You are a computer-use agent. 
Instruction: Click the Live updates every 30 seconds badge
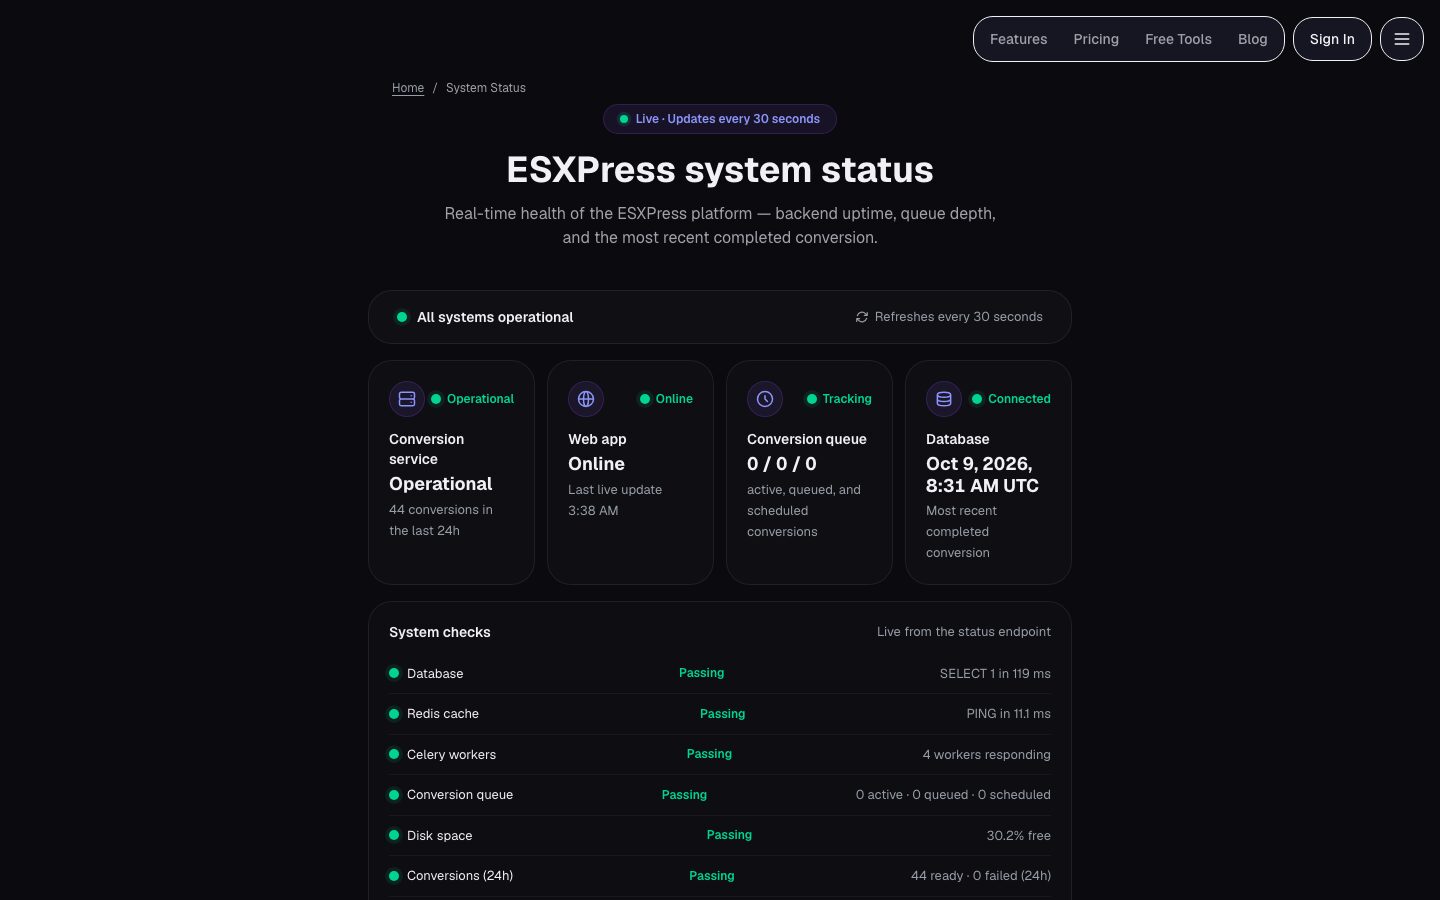[x=720, y=119]
